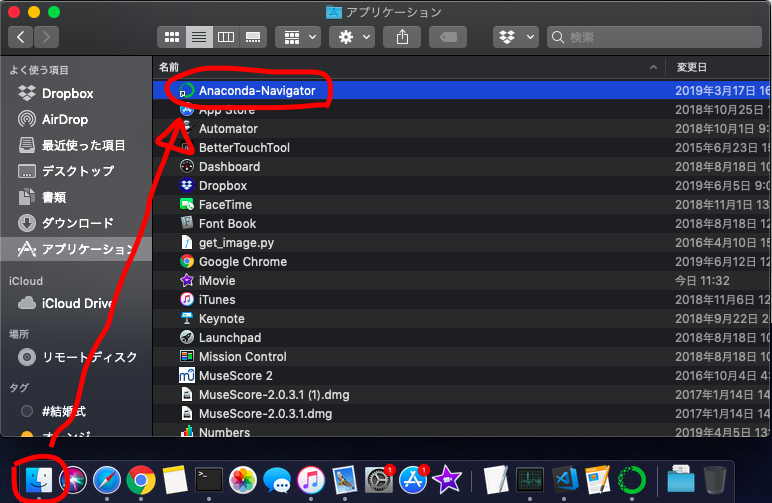Open Safari in the Dock
772x503 pixels.
click(107, 480)
